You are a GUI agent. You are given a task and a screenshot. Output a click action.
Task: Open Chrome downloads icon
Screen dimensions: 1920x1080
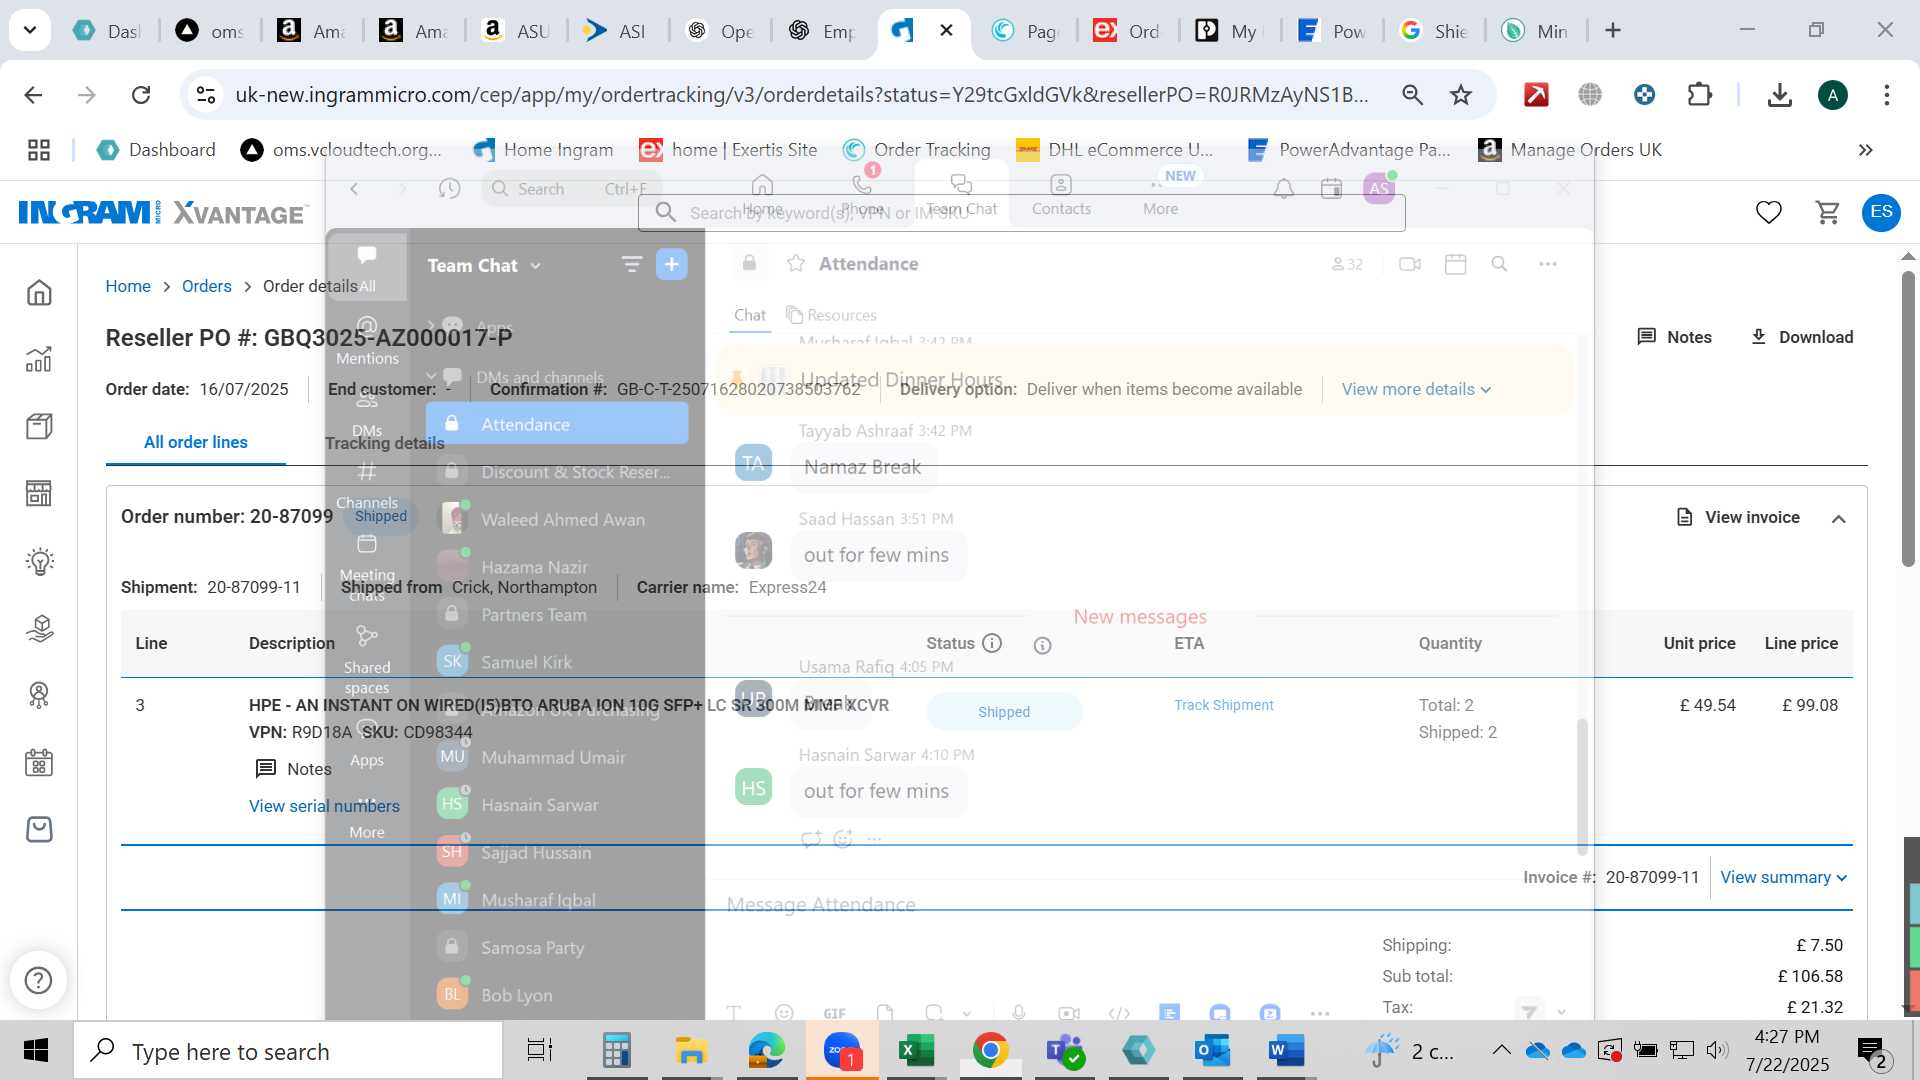(1779, 95)
